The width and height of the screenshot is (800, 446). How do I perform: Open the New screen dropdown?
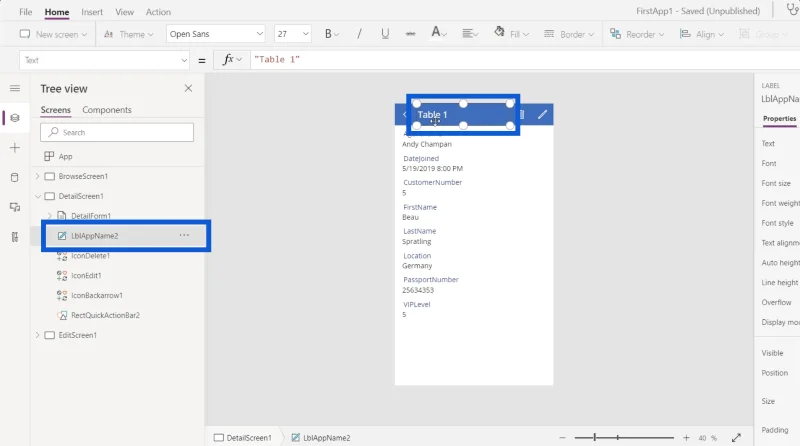point(53,34)
